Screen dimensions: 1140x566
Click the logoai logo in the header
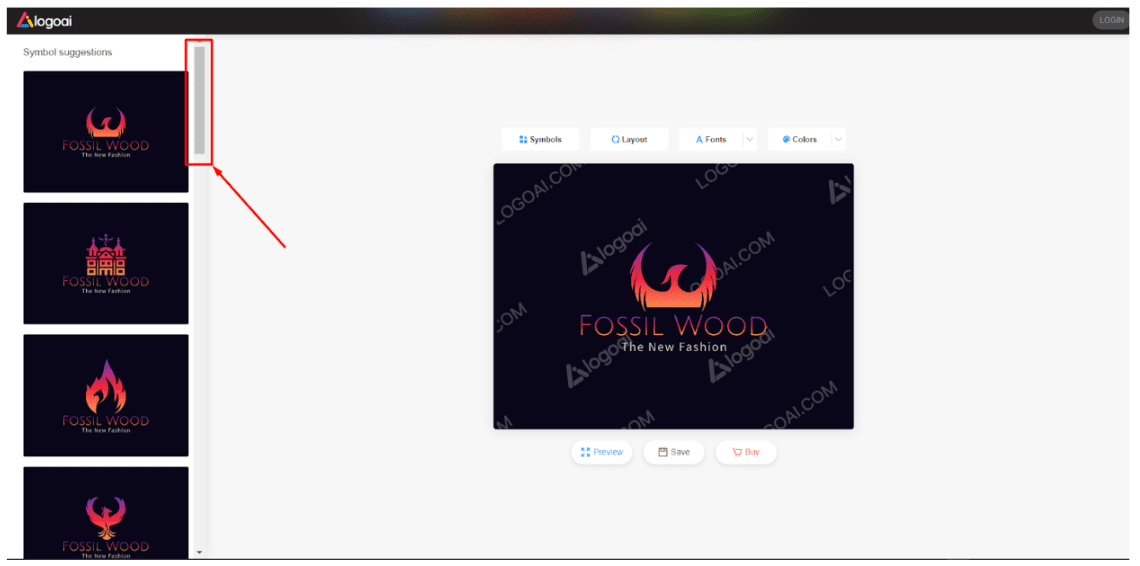pyautogui.click(x=44, y=20)
